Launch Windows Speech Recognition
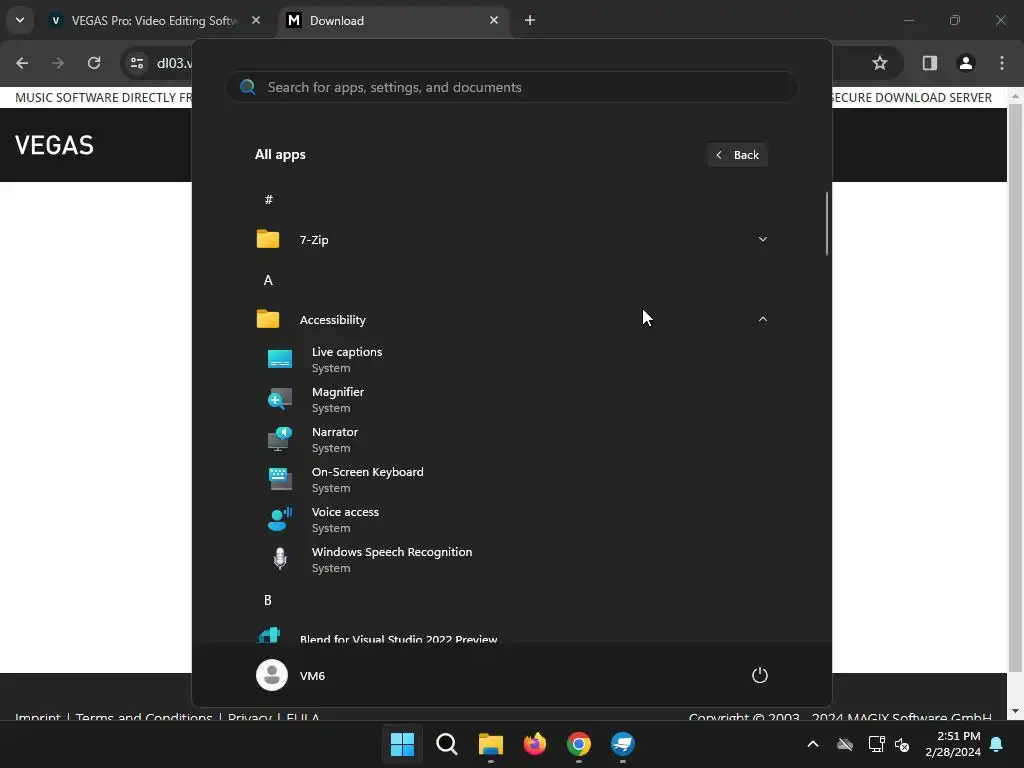Image resolution: width=1024 pixels, height=768 pixels. 511,560
